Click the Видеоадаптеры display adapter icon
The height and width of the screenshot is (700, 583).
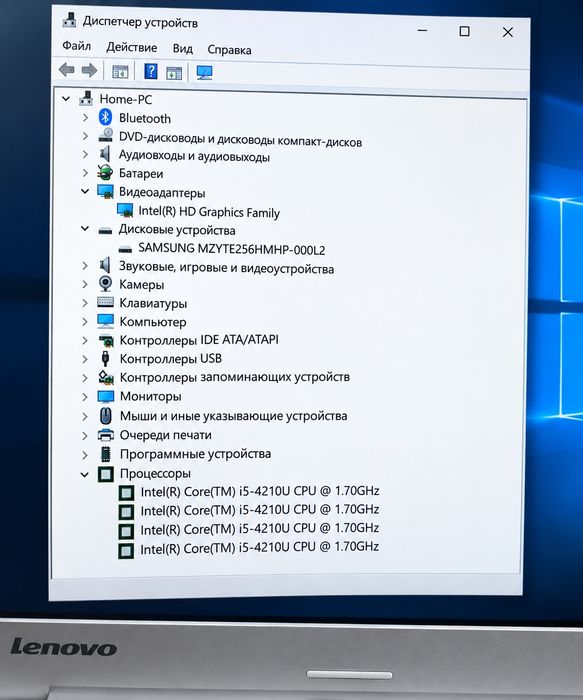(x=105, y=192)
